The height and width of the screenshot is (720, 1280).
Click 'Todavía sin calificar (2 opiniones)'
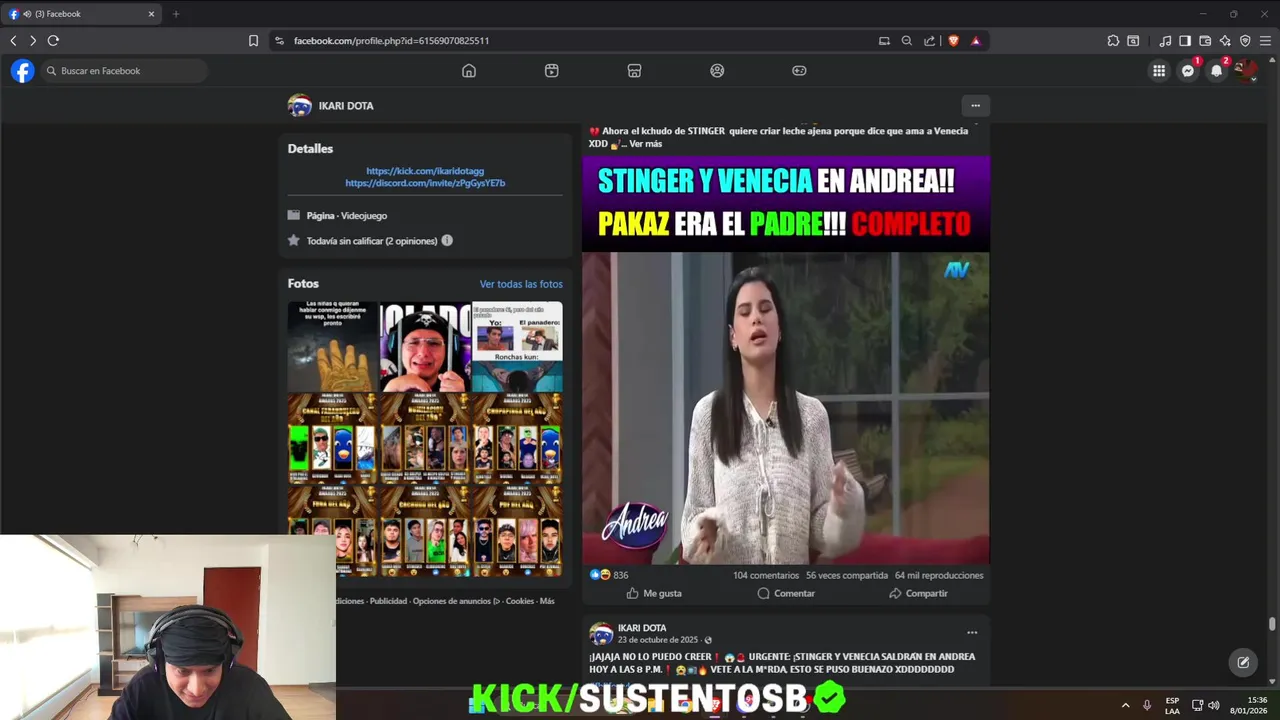point(372,241)
